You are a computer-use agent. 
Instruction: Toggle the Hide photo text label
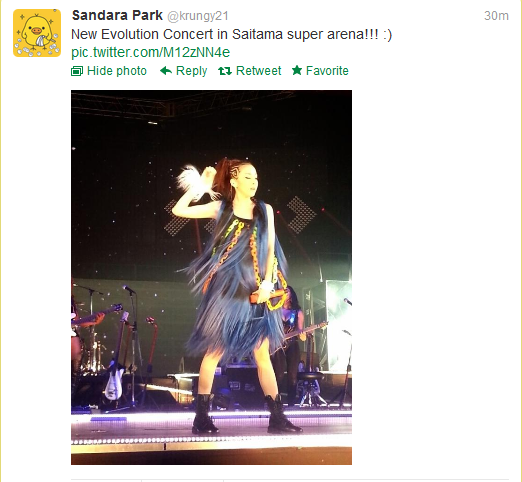click(117, 71)
